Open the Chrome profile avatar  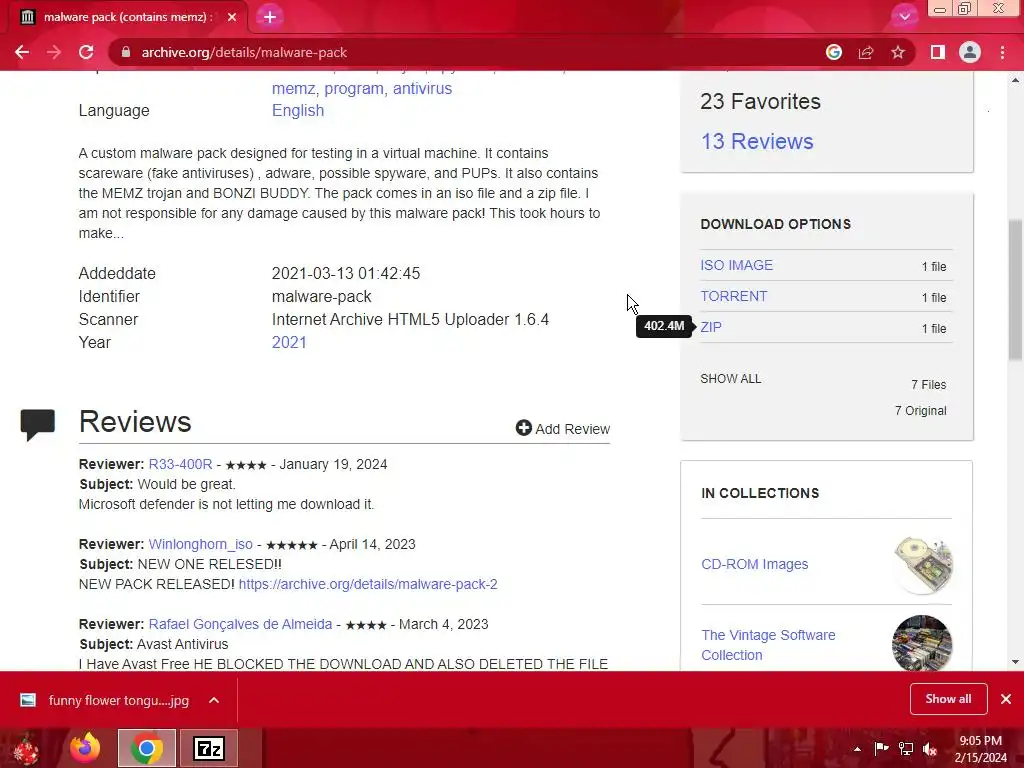point(970,52)
